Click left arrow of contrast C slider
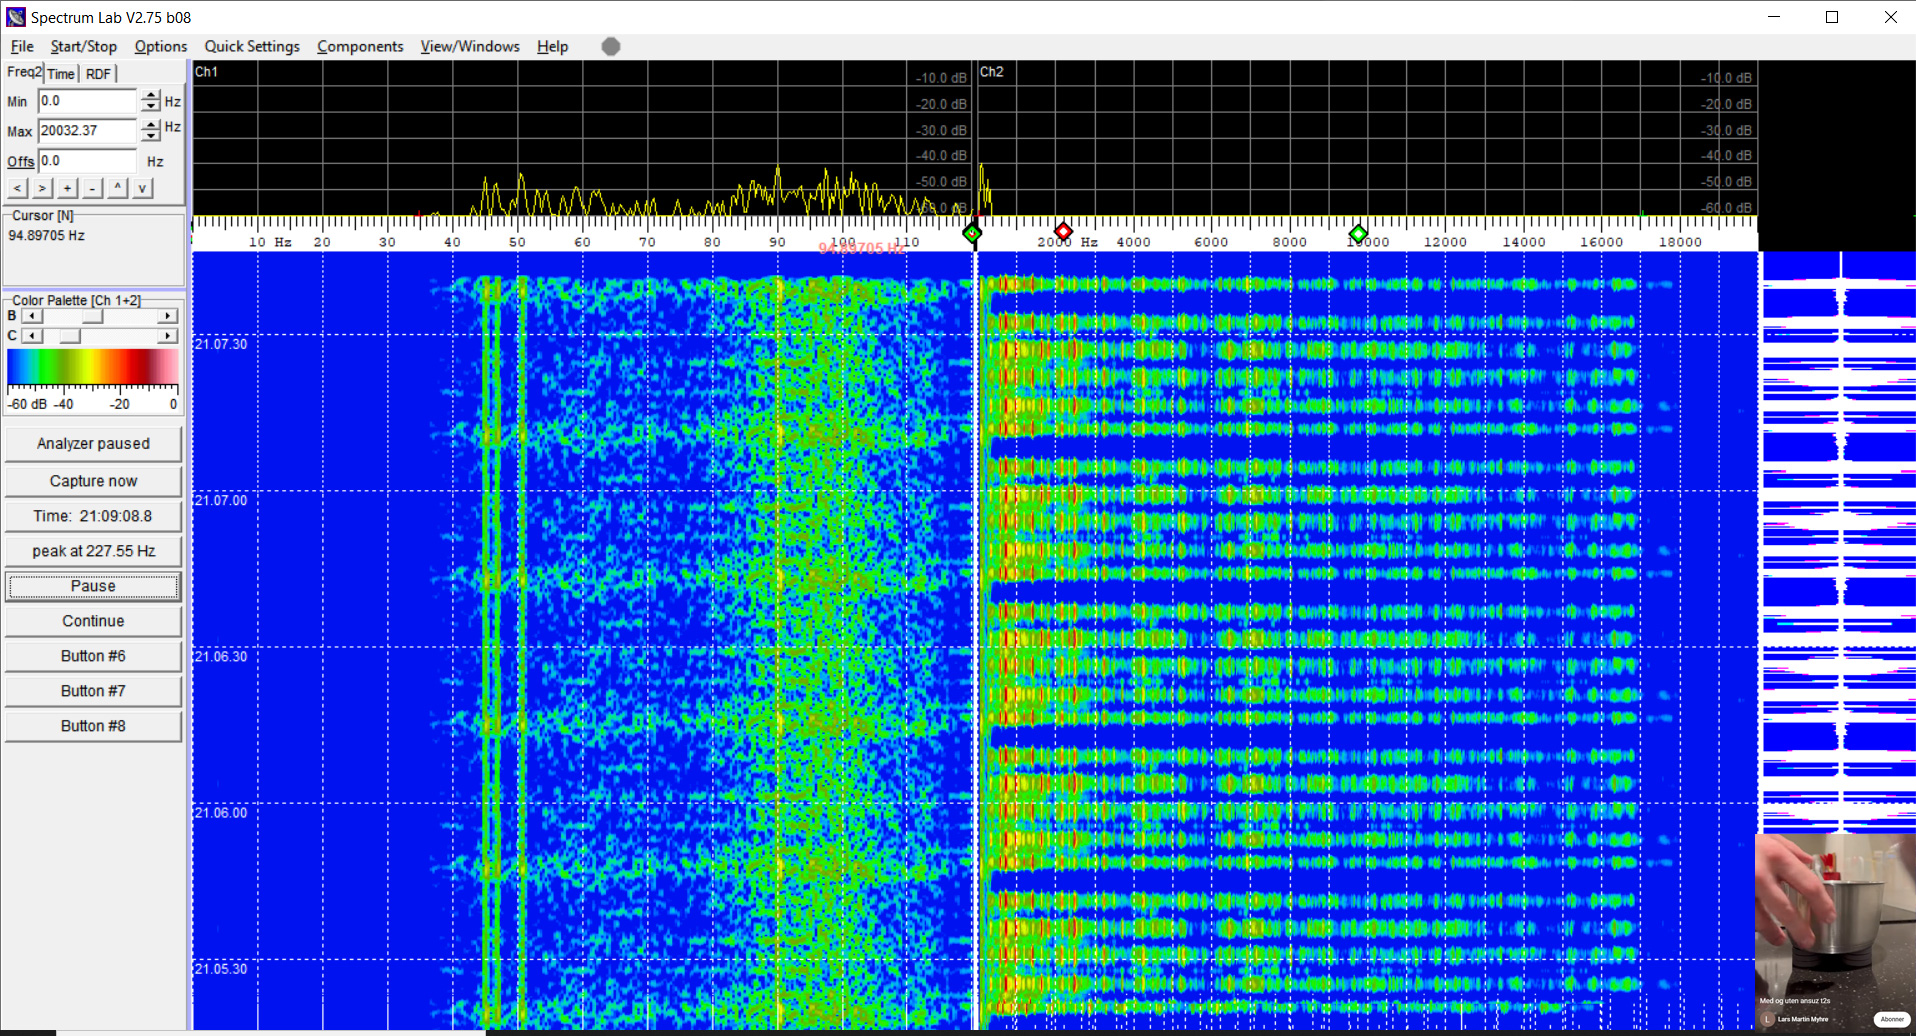 tap(32, 336)
